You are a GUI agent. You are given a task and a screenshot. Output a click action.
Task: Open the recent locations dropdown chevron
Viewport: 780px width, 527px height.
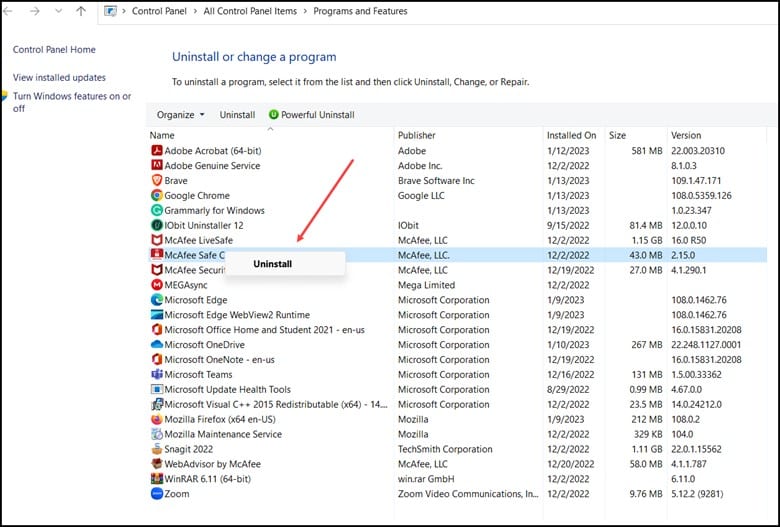coord(59,11)
